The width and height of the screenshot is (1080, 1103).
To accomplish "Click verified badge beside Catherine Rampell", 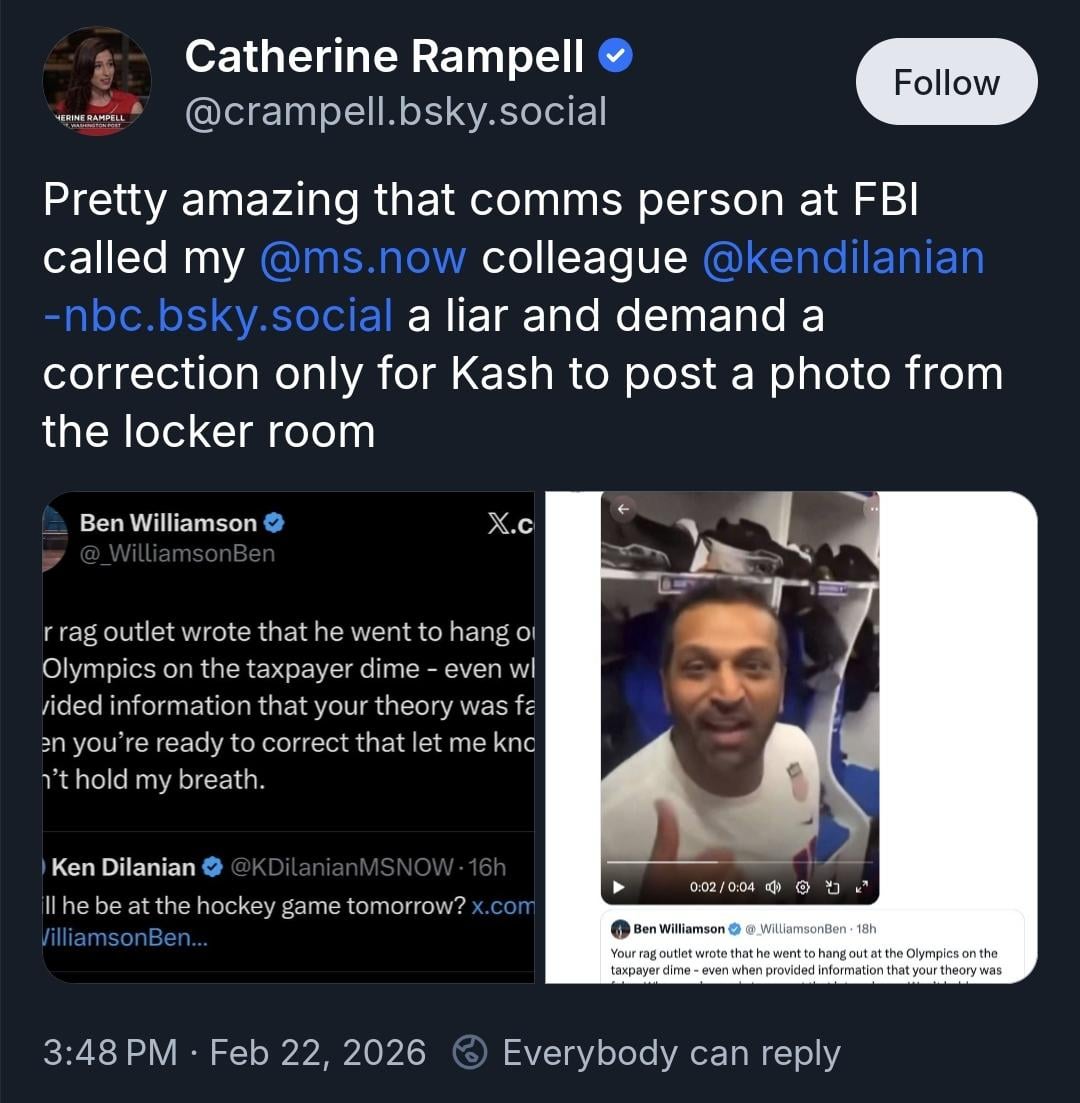I will click(x=615, y=57).
